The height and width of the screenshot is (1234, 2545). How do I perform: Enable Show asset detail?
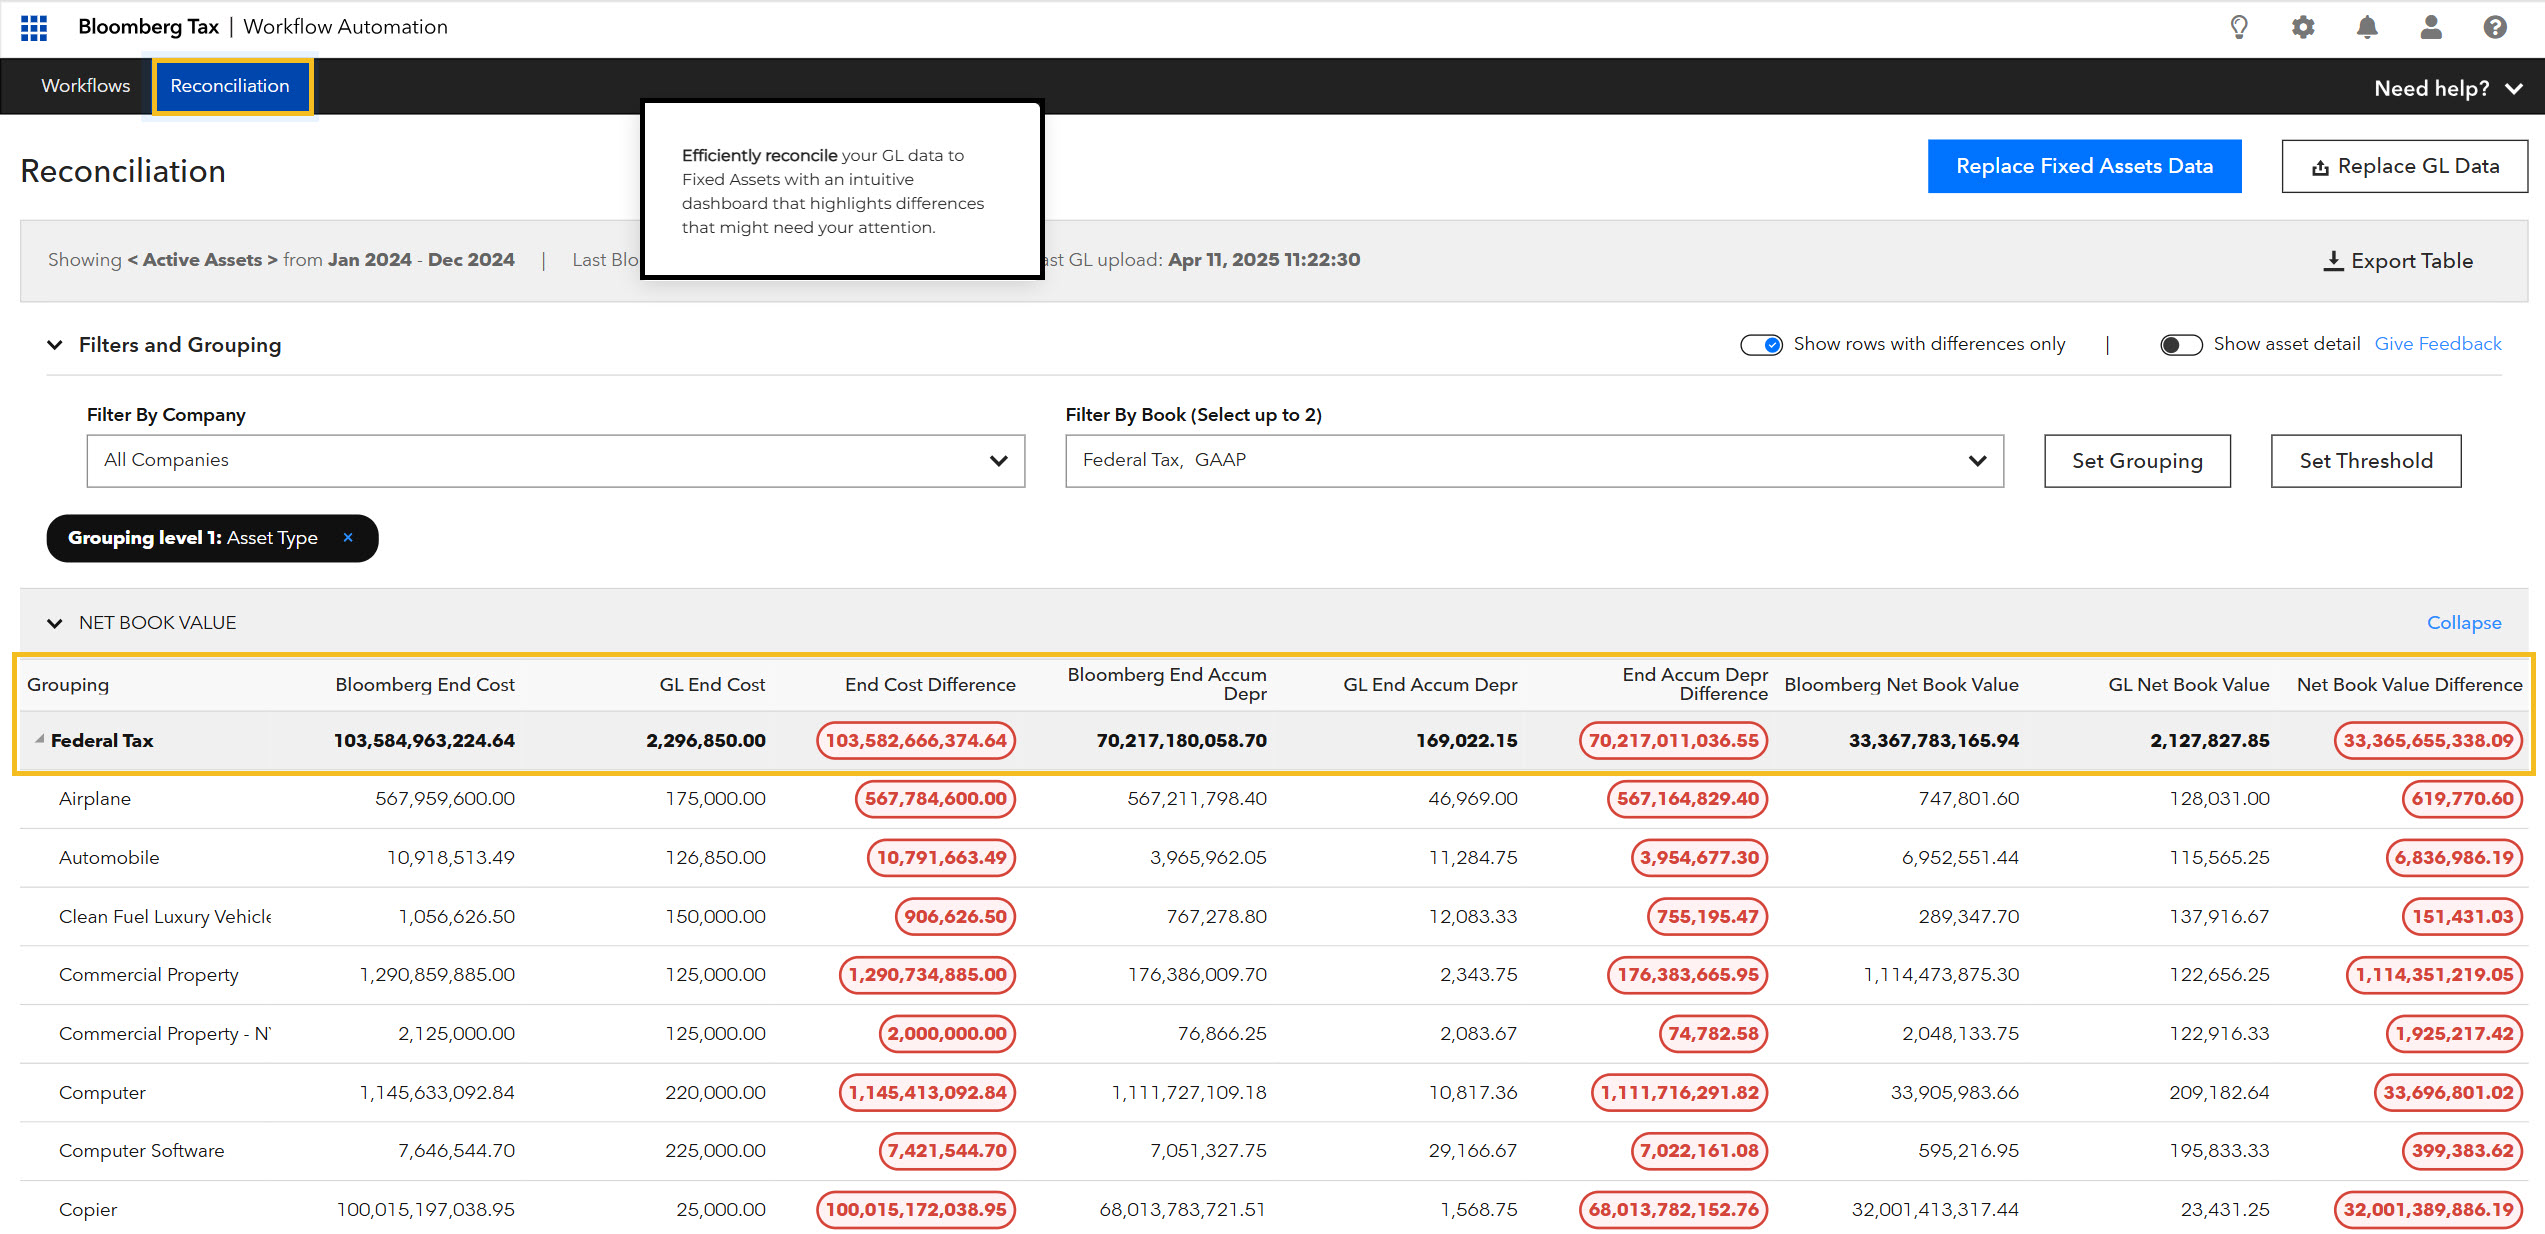2181,344
